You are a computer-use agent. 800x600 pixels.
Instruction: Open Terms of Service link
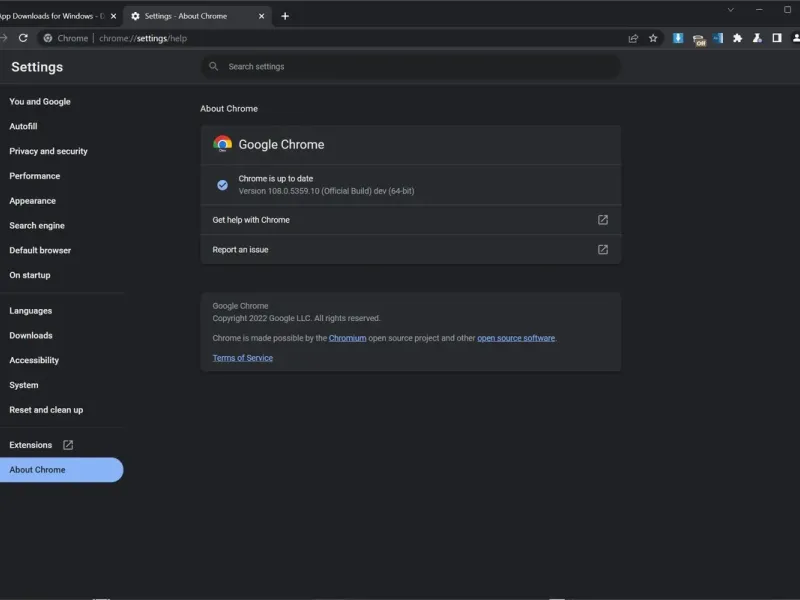click(x=242, y=358)
